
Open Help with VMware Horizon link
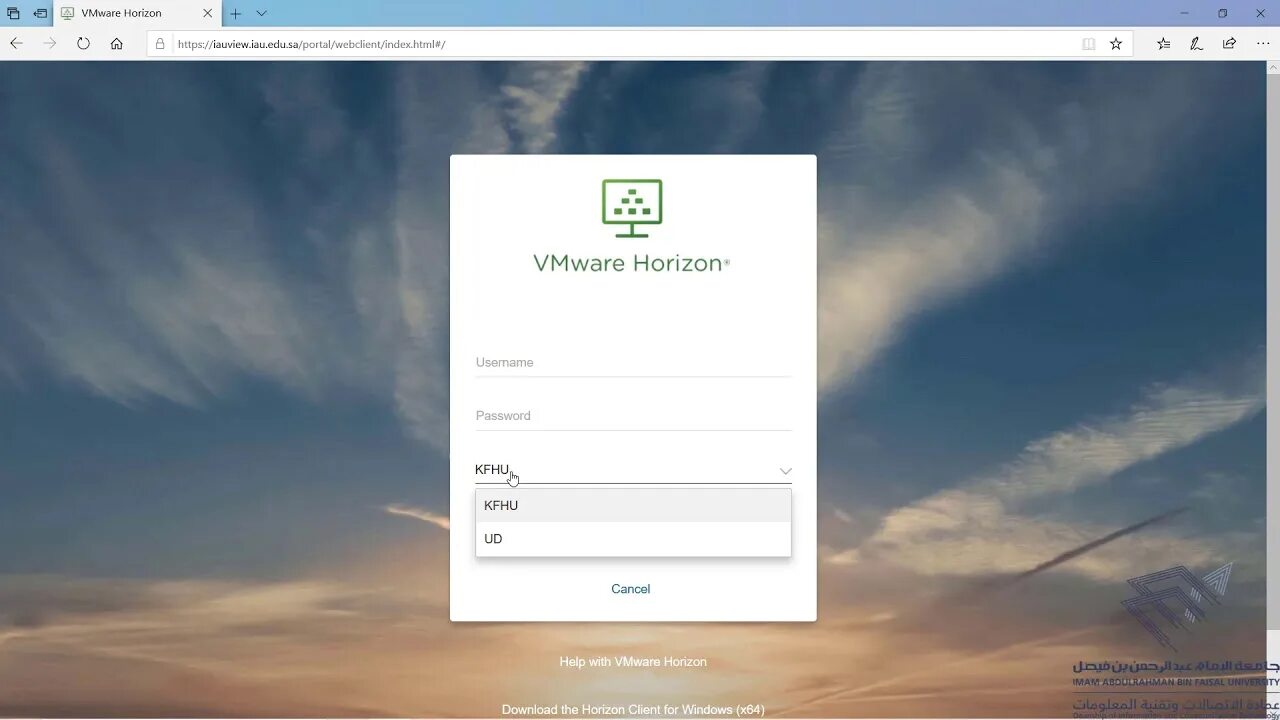tap(633, 661)
